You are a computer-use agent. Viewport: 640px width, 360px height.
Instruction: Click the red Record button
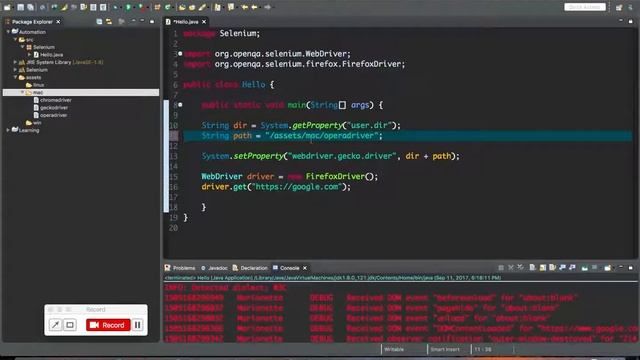coord(108,325)
